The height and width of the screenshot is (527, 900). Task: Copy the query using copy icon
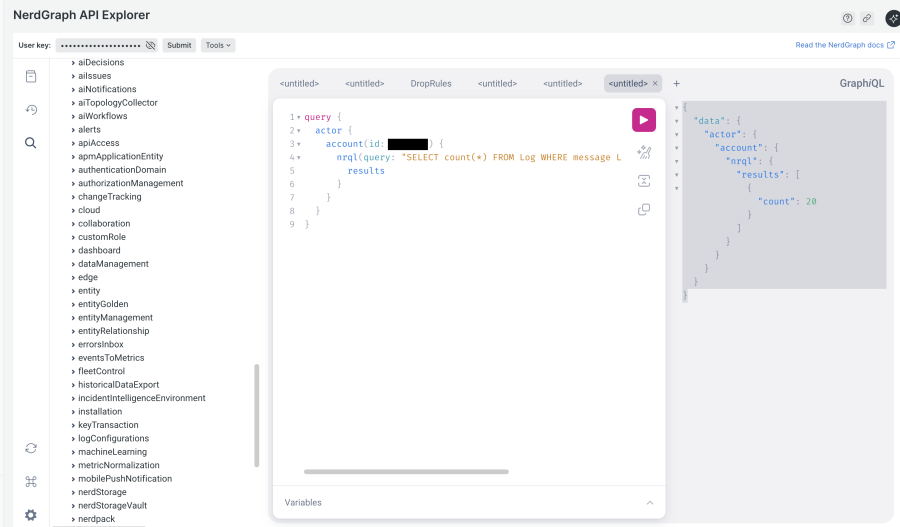click(x=643, y=210)
